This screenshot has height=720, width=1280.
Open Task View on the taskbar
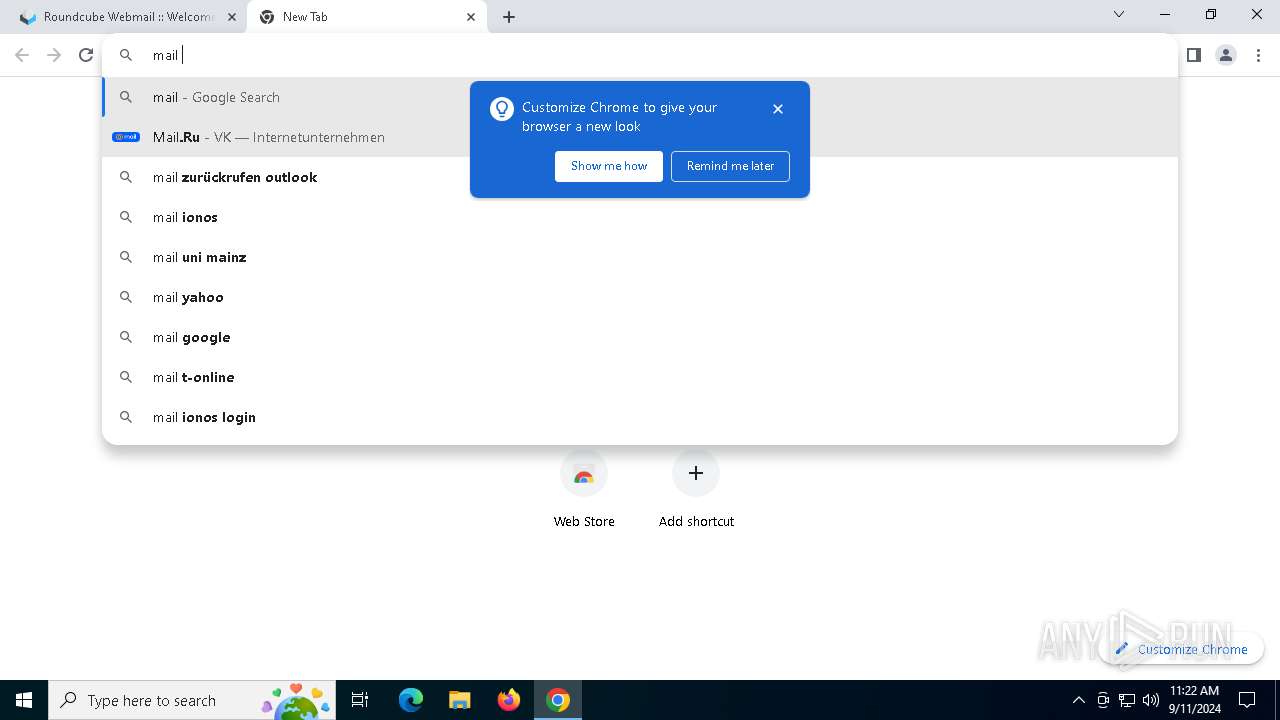pyautogui.click(x=361, y=700)
